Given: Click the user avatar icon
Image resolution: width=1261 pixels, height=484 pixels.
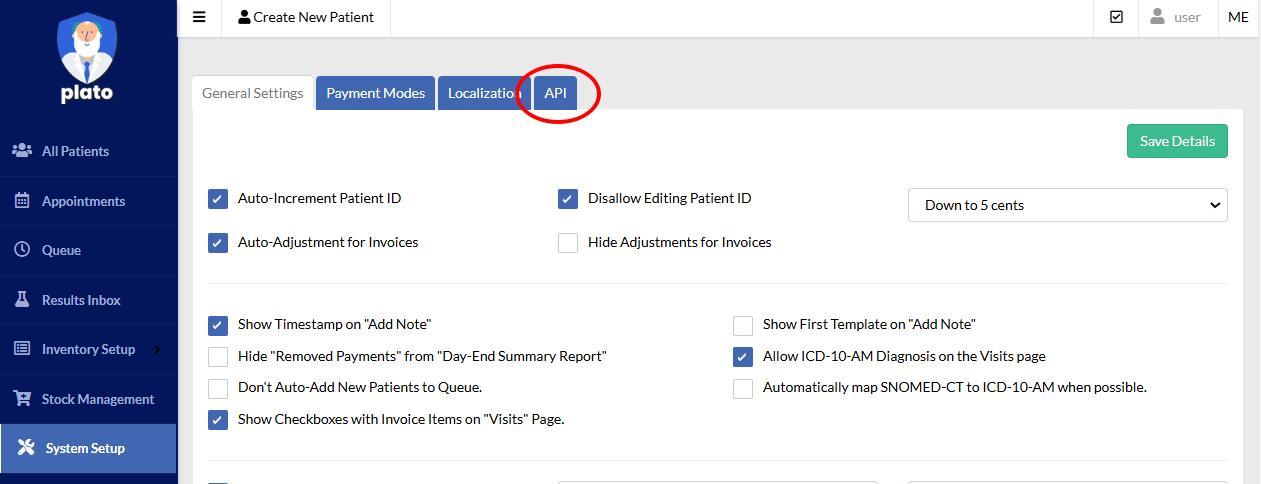Looking at the screenshot, I should [1158, 17].
